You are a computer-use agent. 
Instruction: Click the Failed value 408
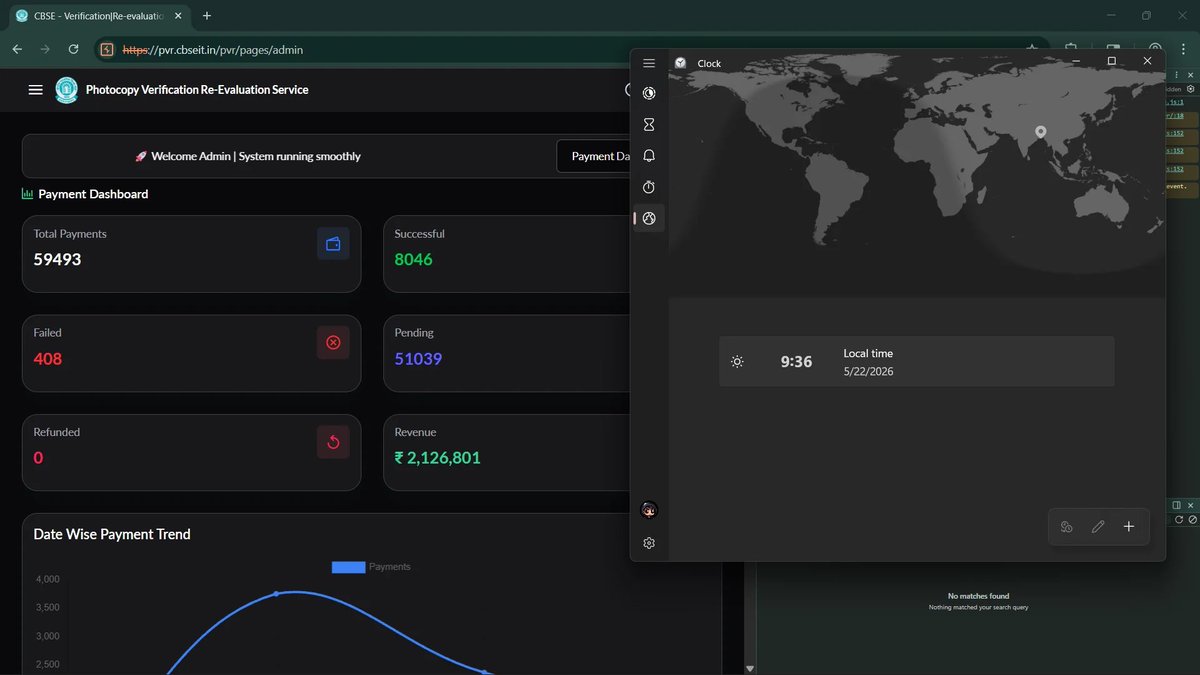[x=47, y=358]
